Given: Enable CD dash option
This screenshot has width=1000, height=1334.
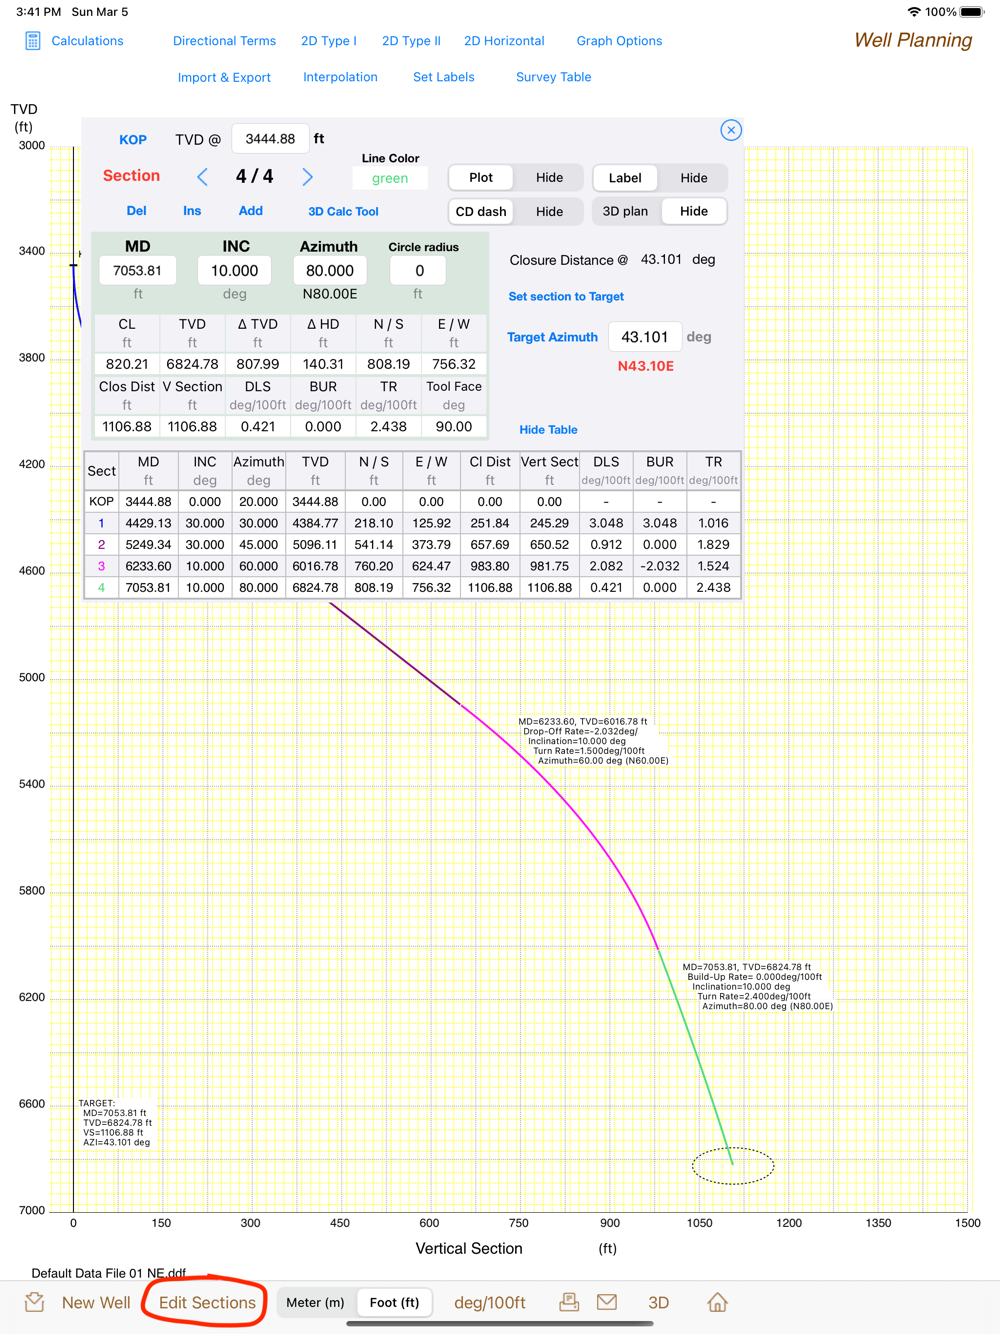Looking at the screenshot, I should coord(481,212).
